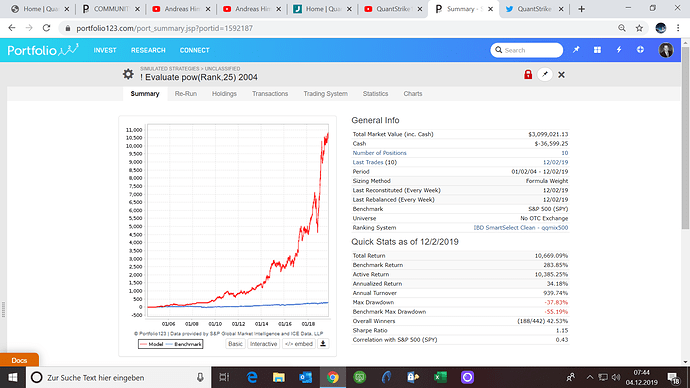The height and width of the screenshot is (388, 690).
Task: Download the chart image
Action: 323,344
